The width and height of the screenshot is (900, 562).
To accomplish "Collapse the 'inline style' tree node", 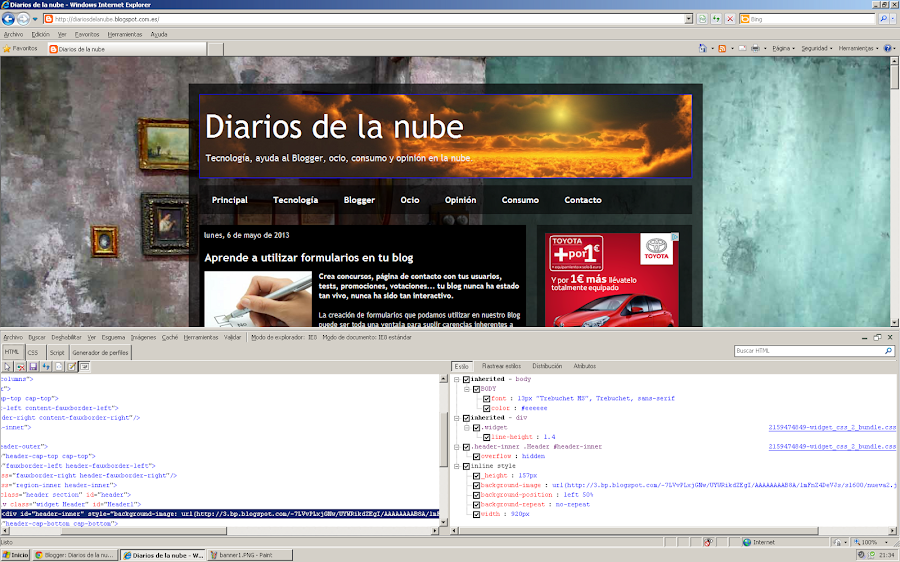I will tap(457, 466).
